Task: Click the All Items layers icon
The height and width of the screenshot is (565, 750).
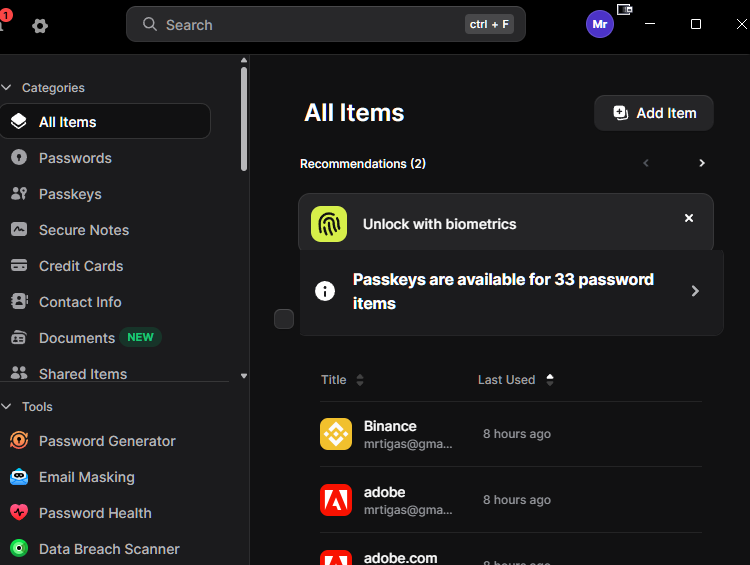Action: 19,121
